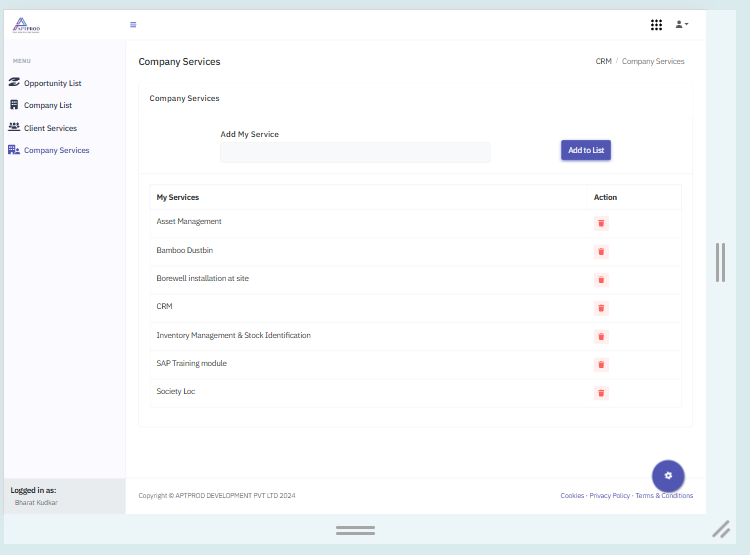Focus the Add My Service input field
Viewport: 750px width, 555px height.
355,152
